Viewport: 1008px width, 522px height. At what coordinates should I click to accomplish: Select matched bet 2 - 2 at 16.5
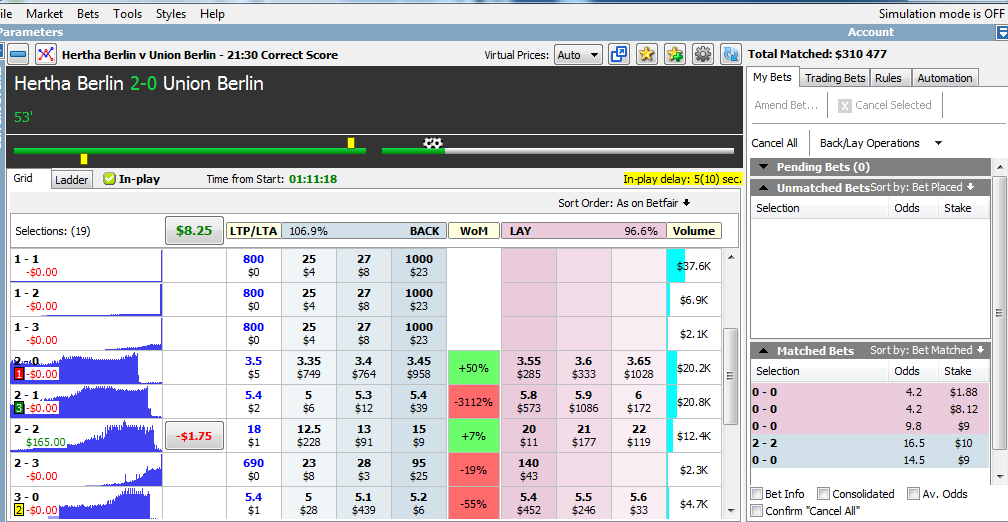coord(870,443)
